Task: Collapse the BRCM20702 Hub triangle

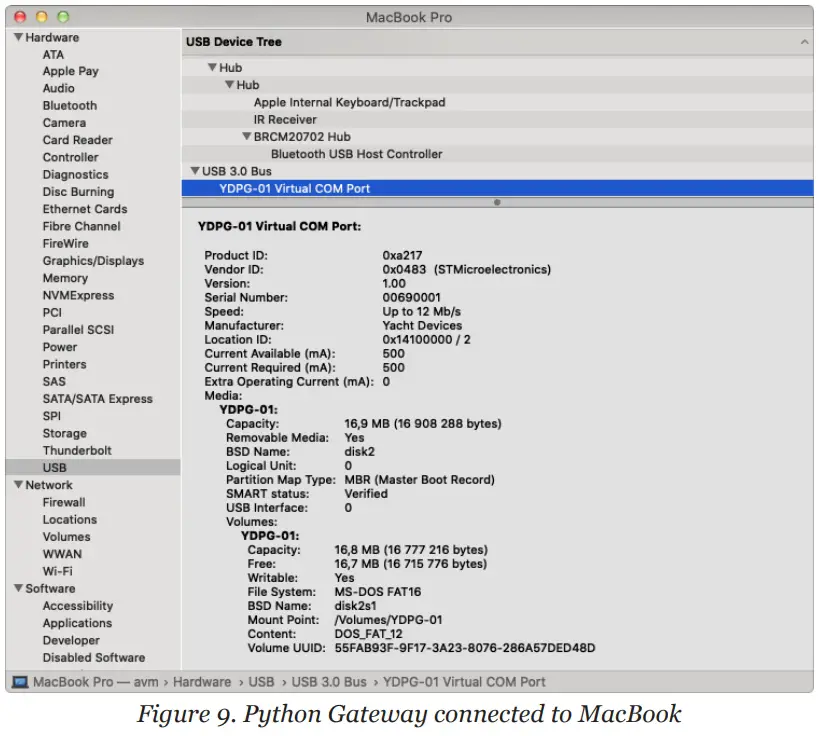Action: coord(247,136)
